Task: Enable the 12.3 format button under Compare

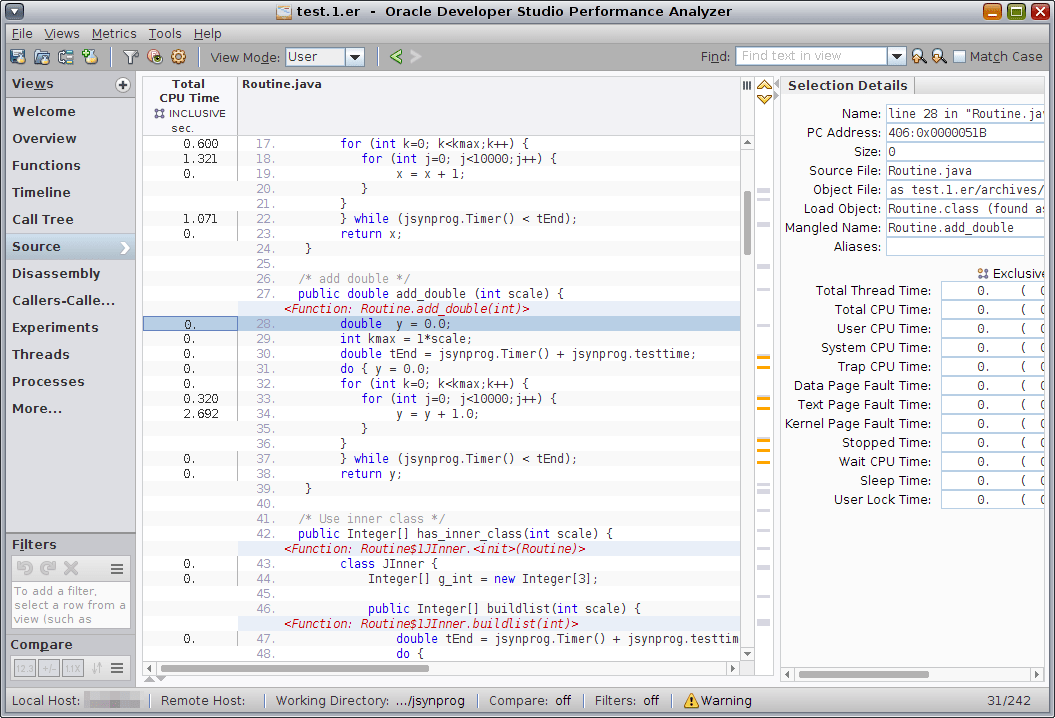Action: click(x=24, y=668)
